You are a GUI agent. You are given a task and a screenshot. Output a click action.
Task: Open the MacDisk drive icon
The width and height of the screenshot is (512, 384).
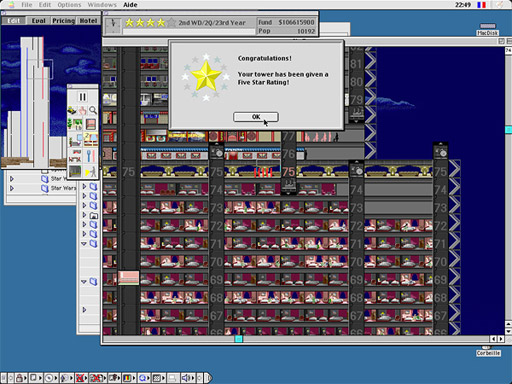[487, 29]
